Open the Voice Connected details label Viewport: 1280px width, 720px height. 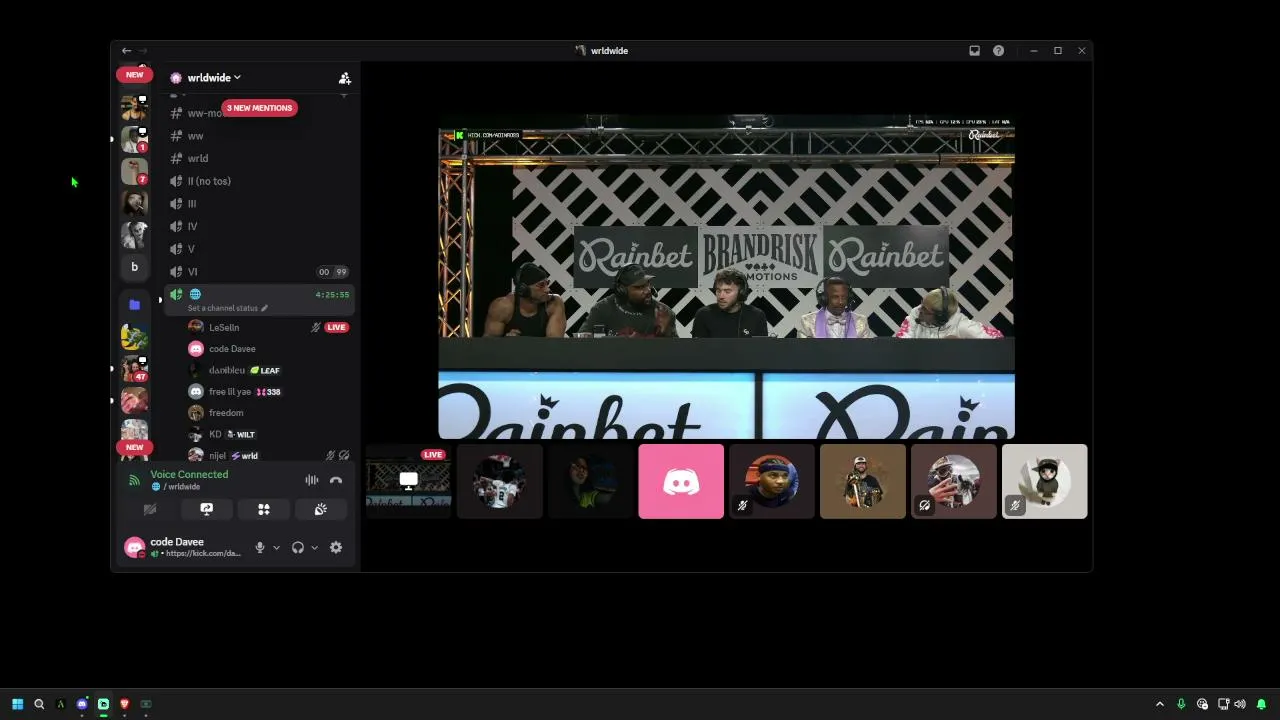pyautogui.click(x=189, y=475)
